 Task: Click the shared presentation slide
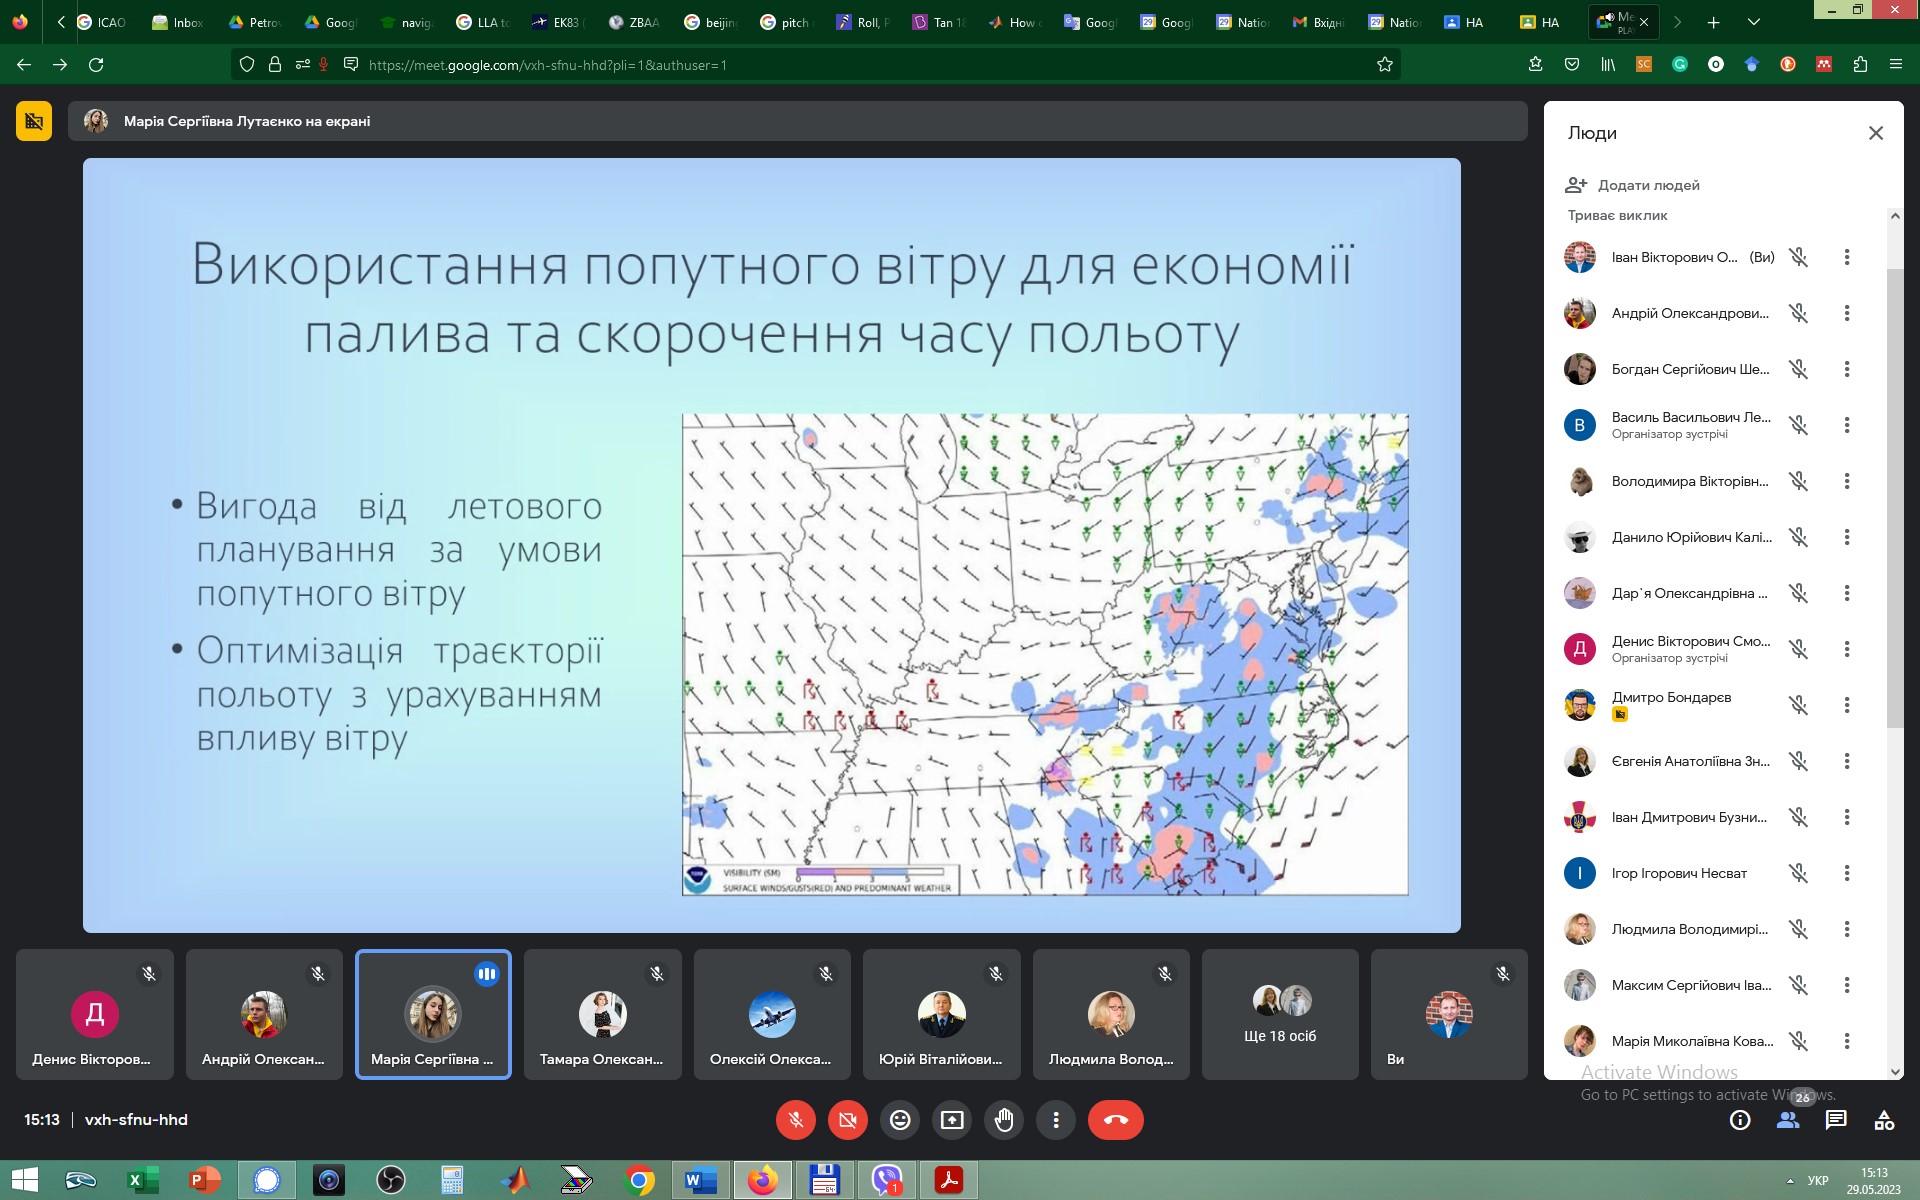tap(771, 545)
